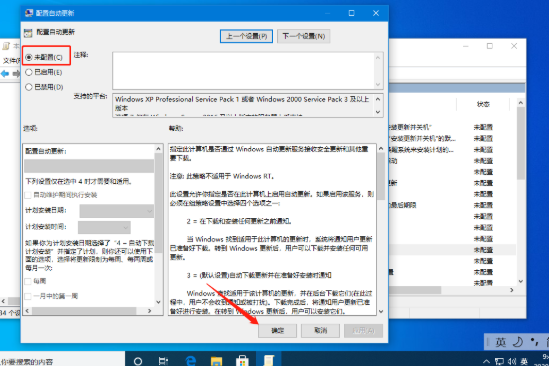Click right arrow of background horizontal scrollbar
Screen dimensions: 549x366
coord(512,290)
